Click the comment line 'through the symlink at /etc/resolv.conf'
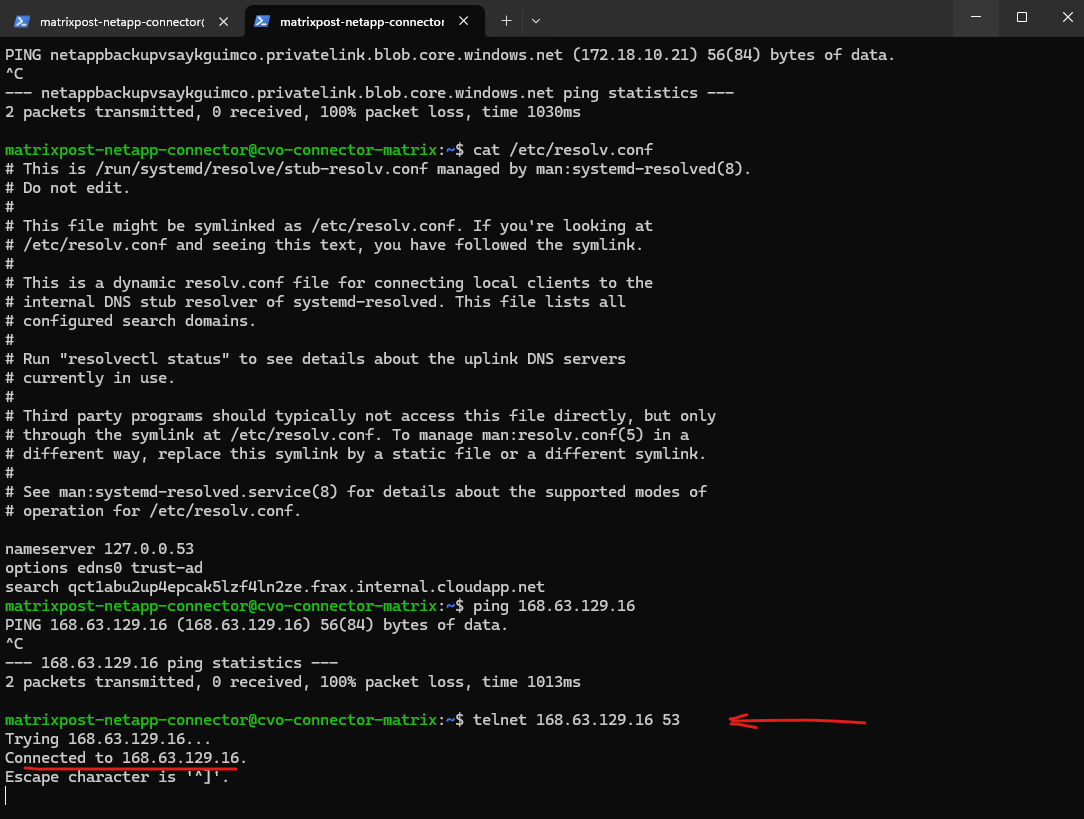The width and height of the screenshot is (1084, 819). tap(347, 435)
